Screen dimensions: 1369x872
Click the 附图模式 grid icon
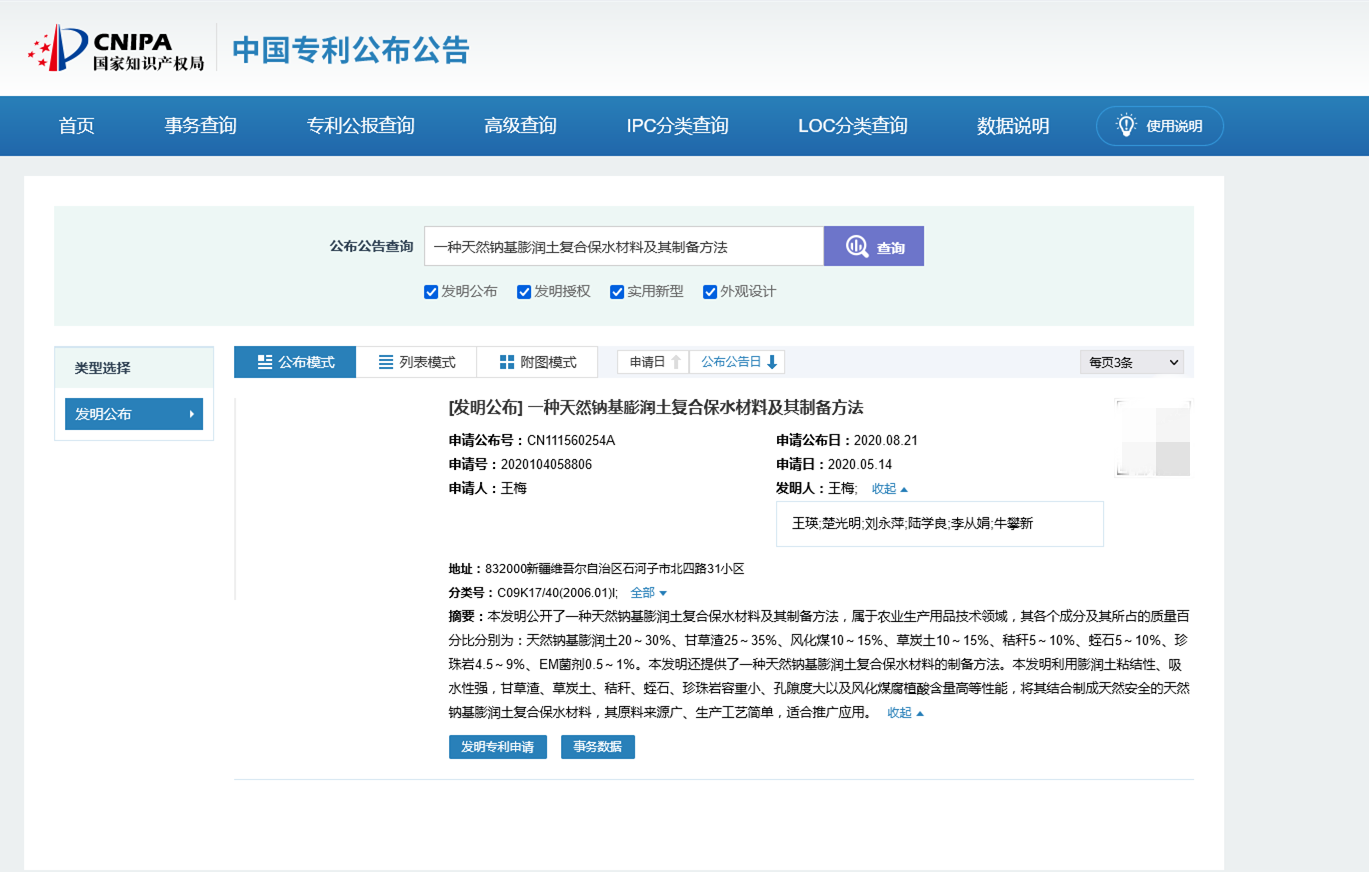[507, 362]
